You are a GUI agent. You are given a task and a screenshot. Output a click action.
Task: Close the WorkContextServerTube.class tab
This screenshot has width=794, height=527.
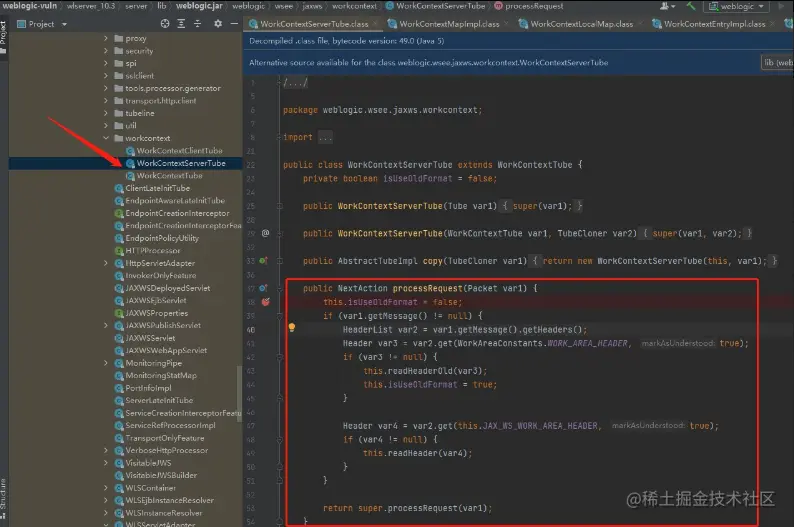pos(375,24)
